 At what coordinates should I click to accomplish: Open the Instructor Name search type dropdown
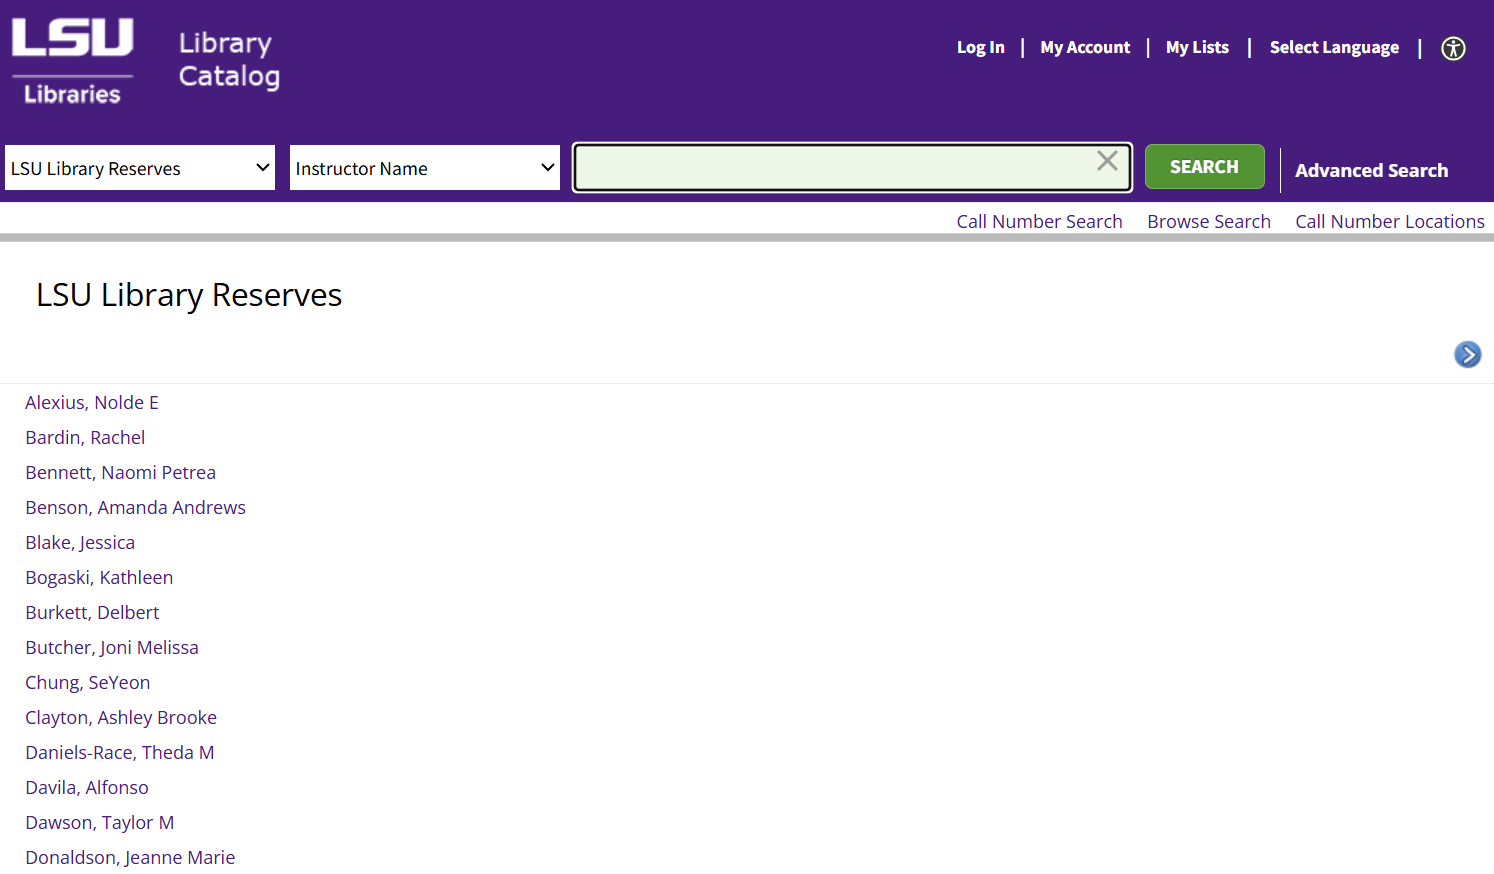pos(424,167)
